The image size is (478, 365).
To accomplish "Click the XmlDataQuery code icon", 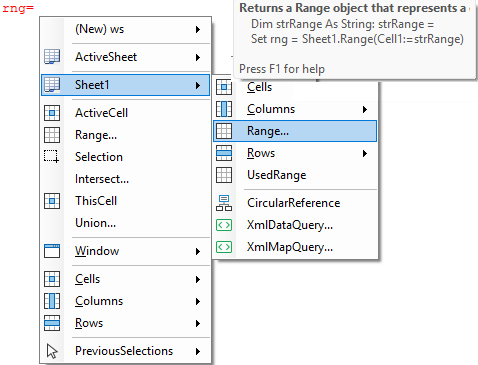I will [x=224, y=225].
